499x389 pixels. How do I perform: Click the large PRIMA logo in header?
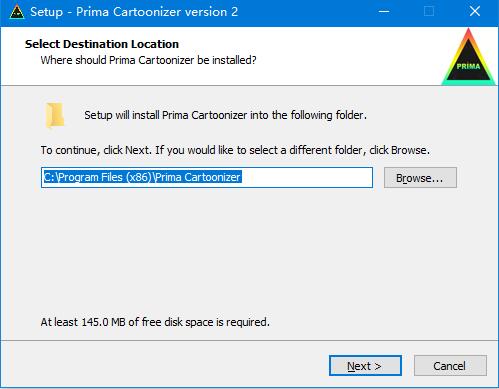coord(468,57)
